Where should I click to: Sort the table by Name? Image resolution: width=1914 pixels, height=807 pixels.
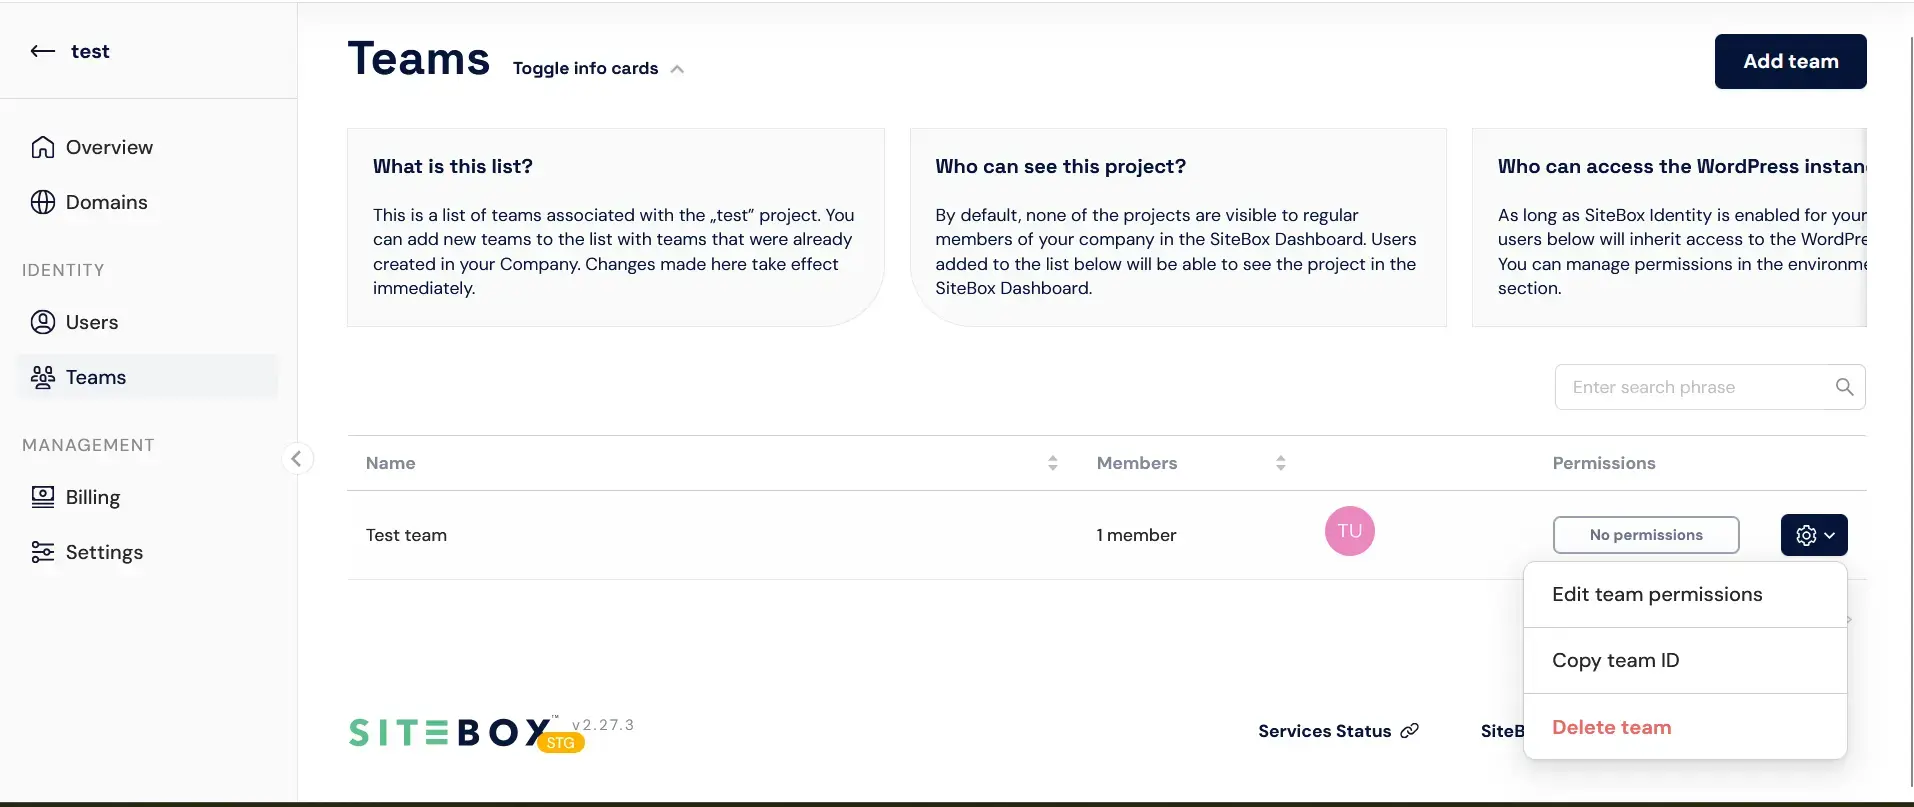[1052, 463]
